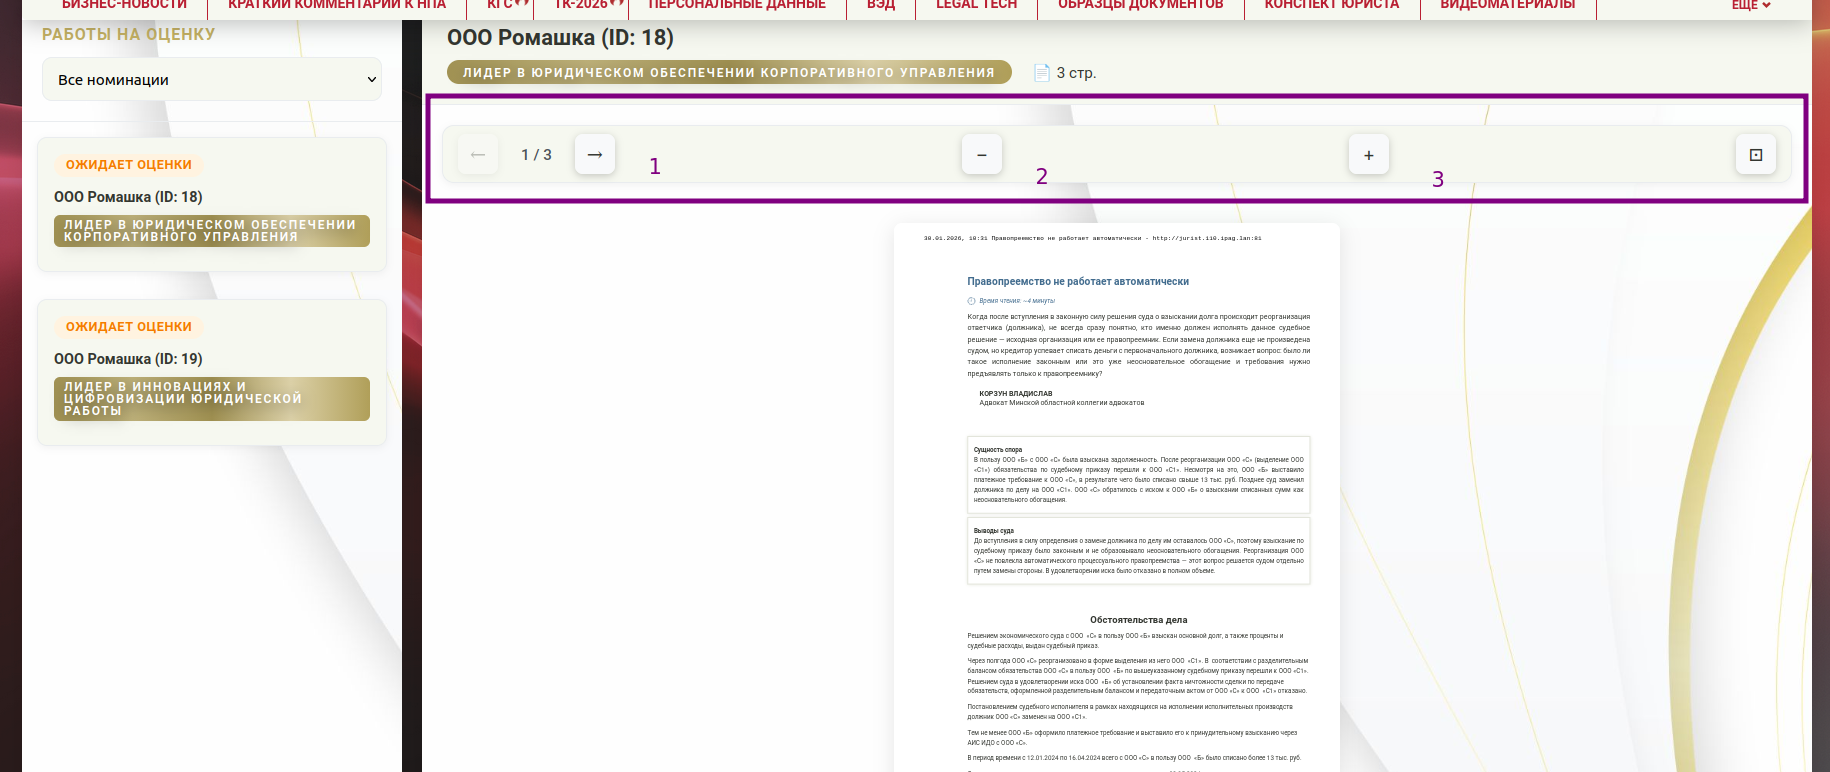Open the "Персональные данные" menu item
Screen dimensions: 1830x772
[737, 6]
